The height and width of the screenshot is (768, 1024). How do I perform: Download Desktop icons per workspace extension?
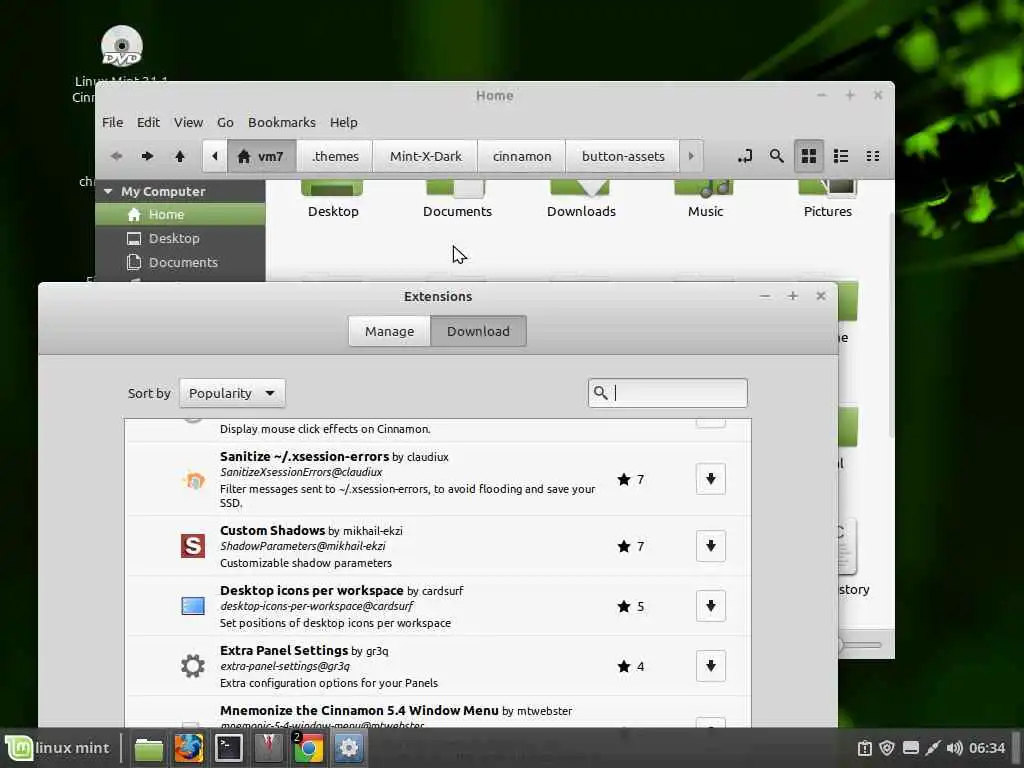click(711, 606)
